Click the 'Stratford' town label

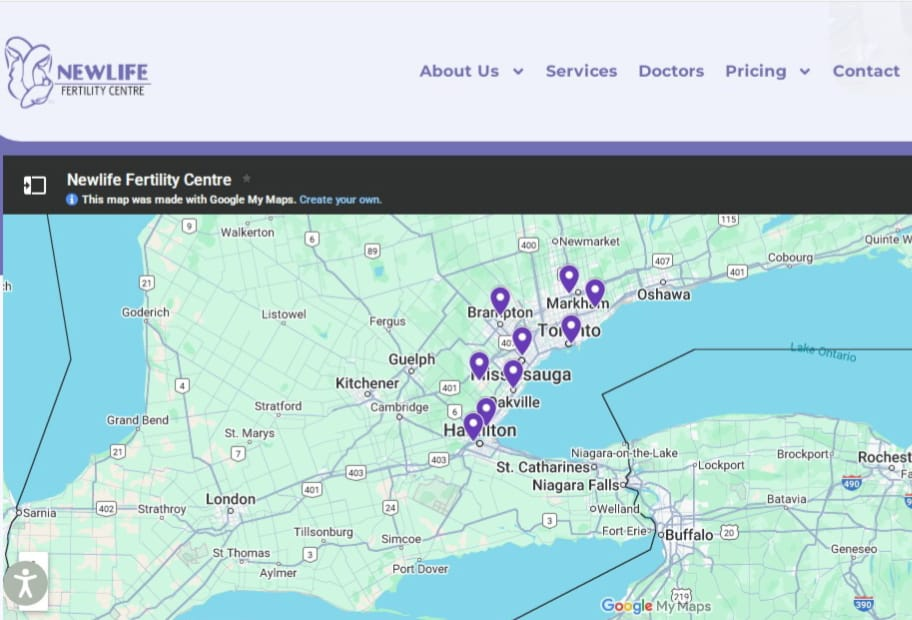[x=278, y=406]
